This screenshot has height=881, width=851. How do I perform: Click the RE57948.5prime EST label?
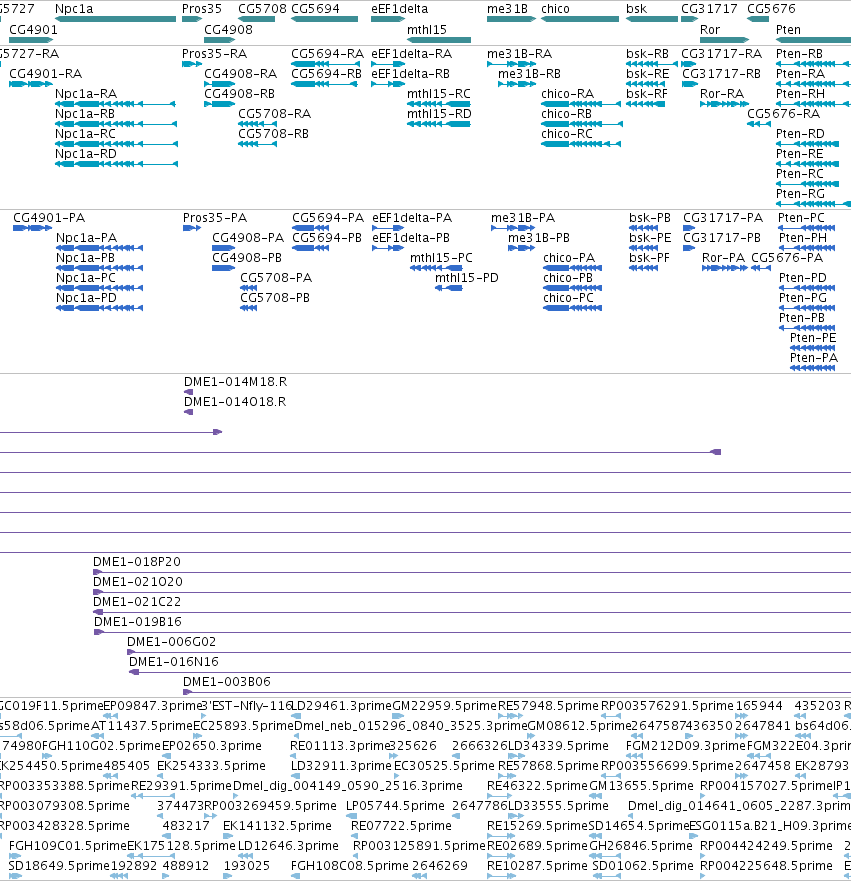click(x=548, y=706)
